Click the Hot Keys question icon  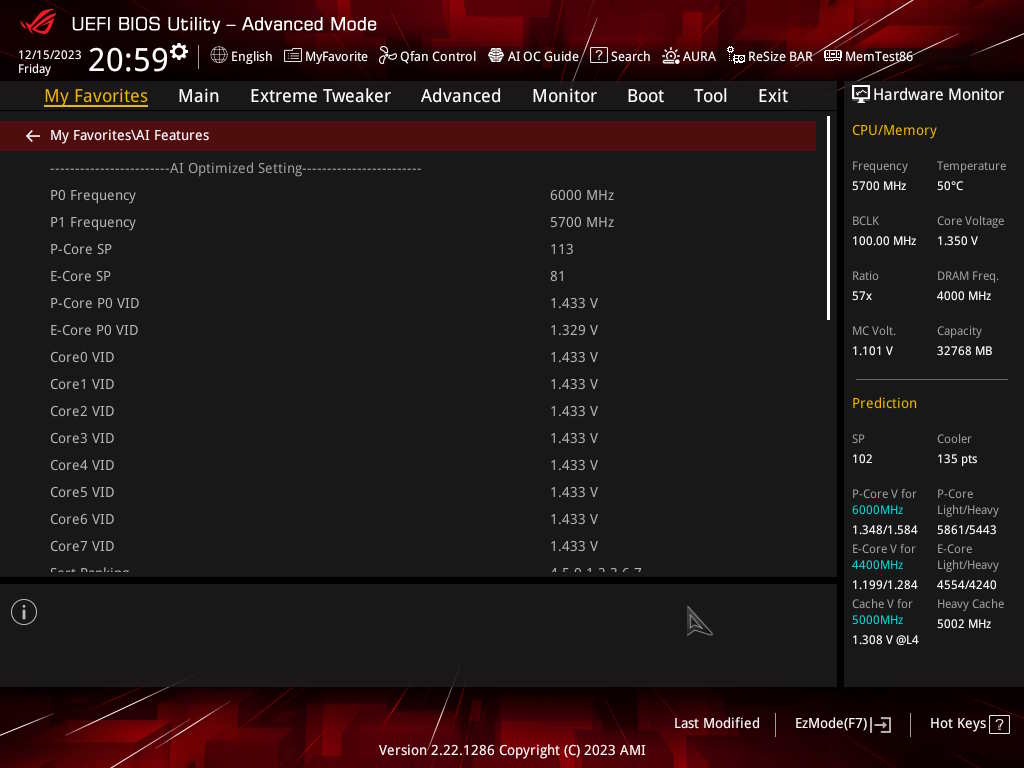point(999,724)
